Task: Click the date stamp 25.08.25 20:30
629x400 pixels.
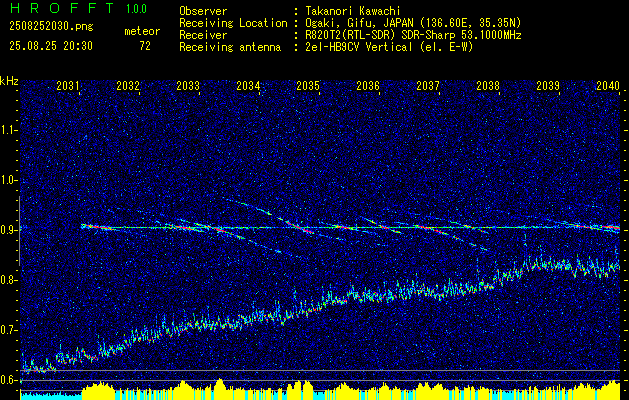Action: 51,46
